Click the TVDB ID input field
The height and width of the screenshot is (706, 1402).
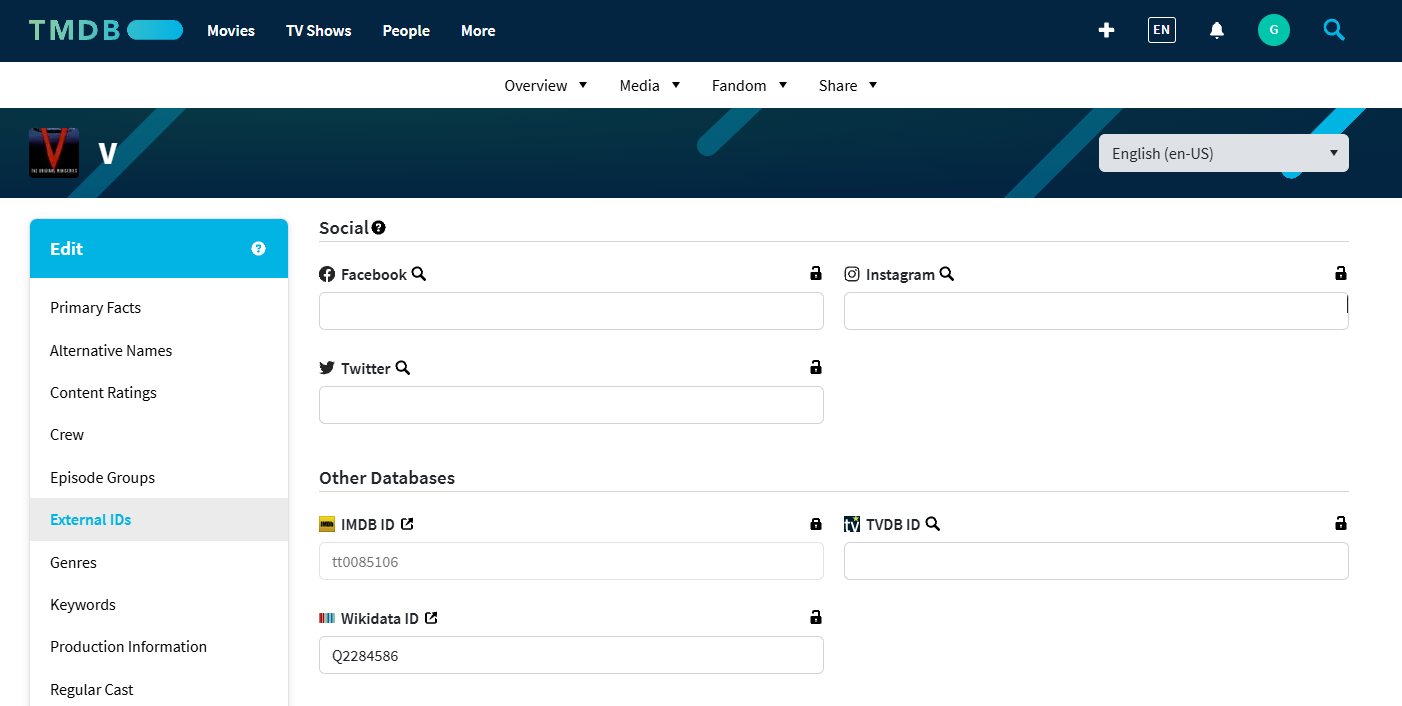click(1096, 561)
